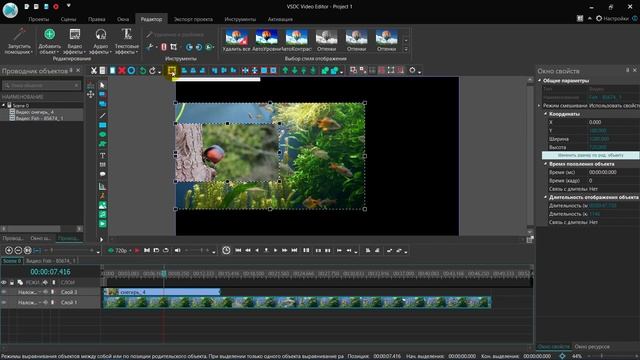Click the VSDC application logo
This screenshot has height=360, width=640.
point(10,11)
